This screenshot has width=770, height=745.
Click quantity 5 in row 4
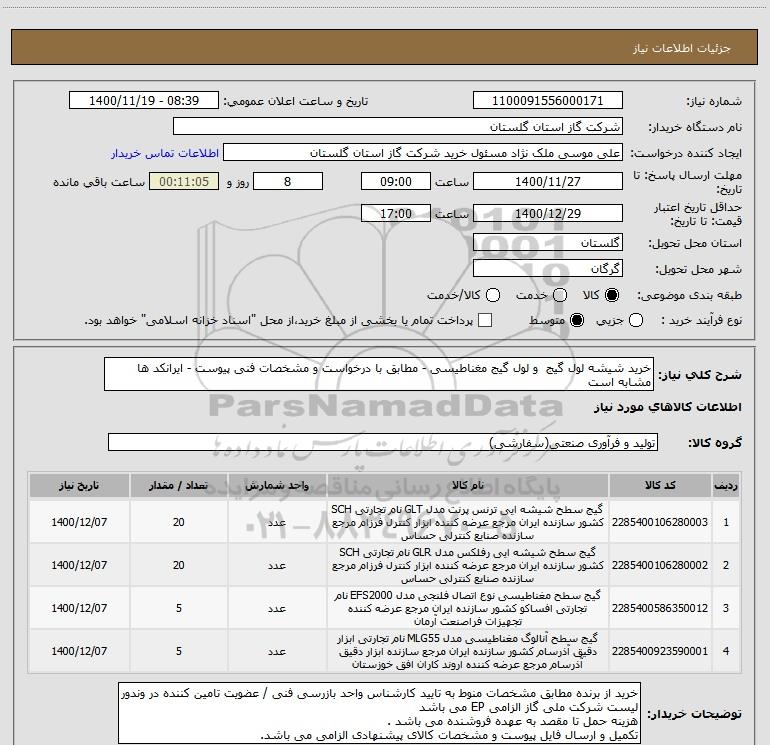tap(179, 651)
